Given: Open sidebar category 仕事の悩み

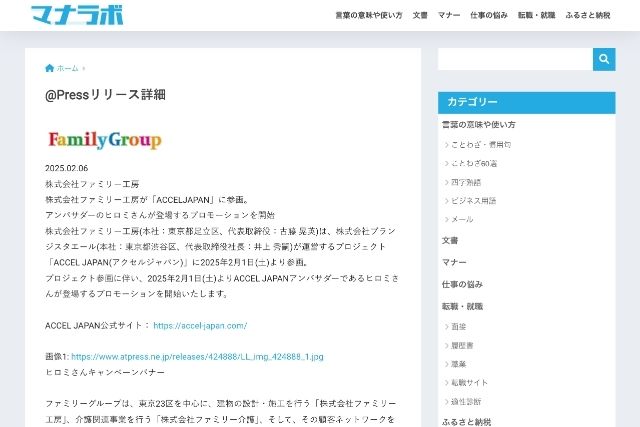Looking at the screenshot, I should click(x=462, y=285).
